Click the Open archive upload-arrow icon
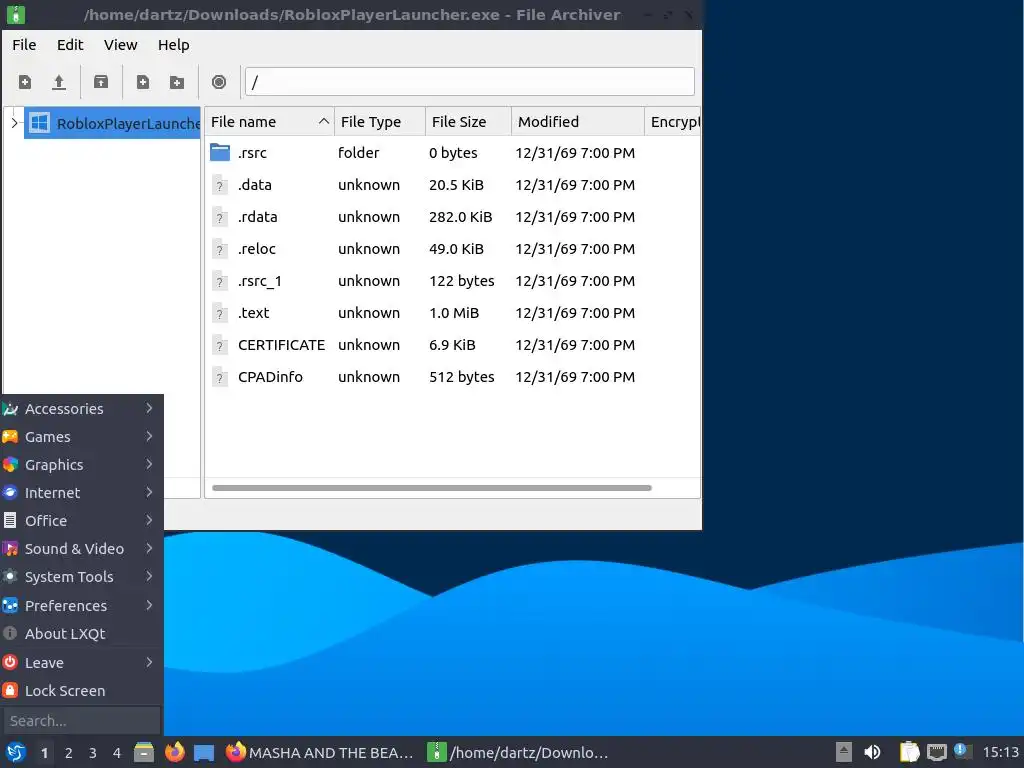This screenshot has height=768, width=1024. tap(59, 82)
